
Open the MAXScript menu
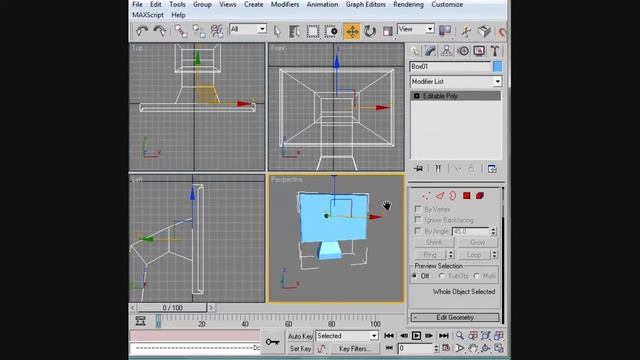point(148,15)
